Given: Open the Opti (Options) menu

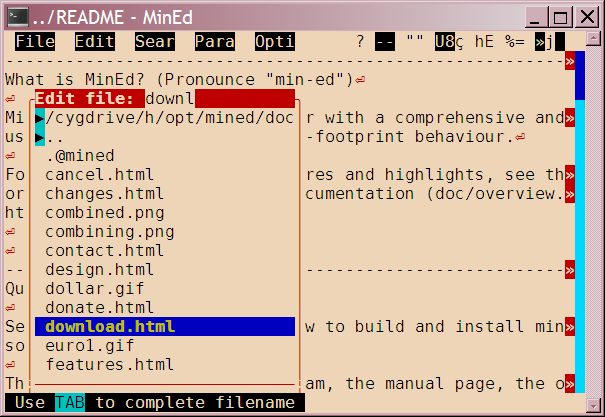Looking at the screenshot, I should pyautogui.click(x=275, y=41).
